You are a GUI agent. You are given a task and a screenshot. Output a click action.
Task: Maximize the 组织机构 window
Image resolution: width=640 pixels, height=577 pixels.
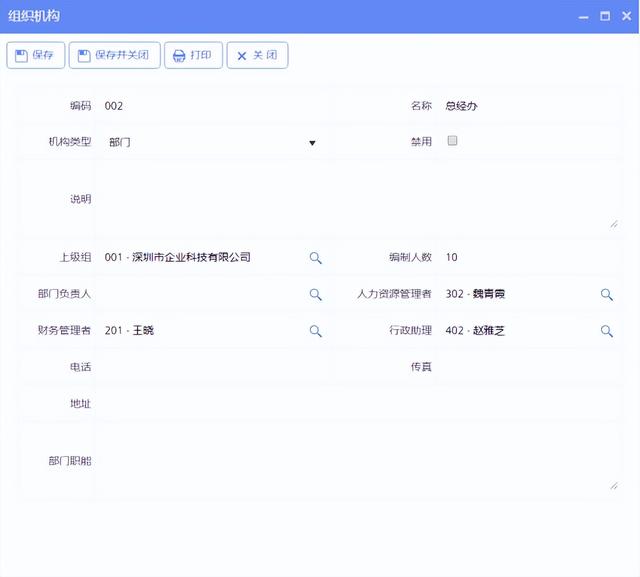(605, 16)
